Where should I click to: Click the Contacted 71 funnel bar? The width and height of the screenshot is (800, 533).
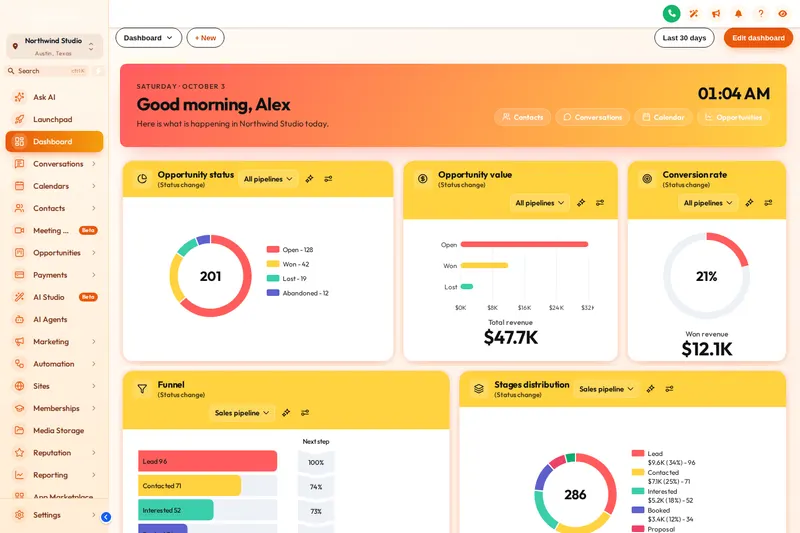coord(189,486)
